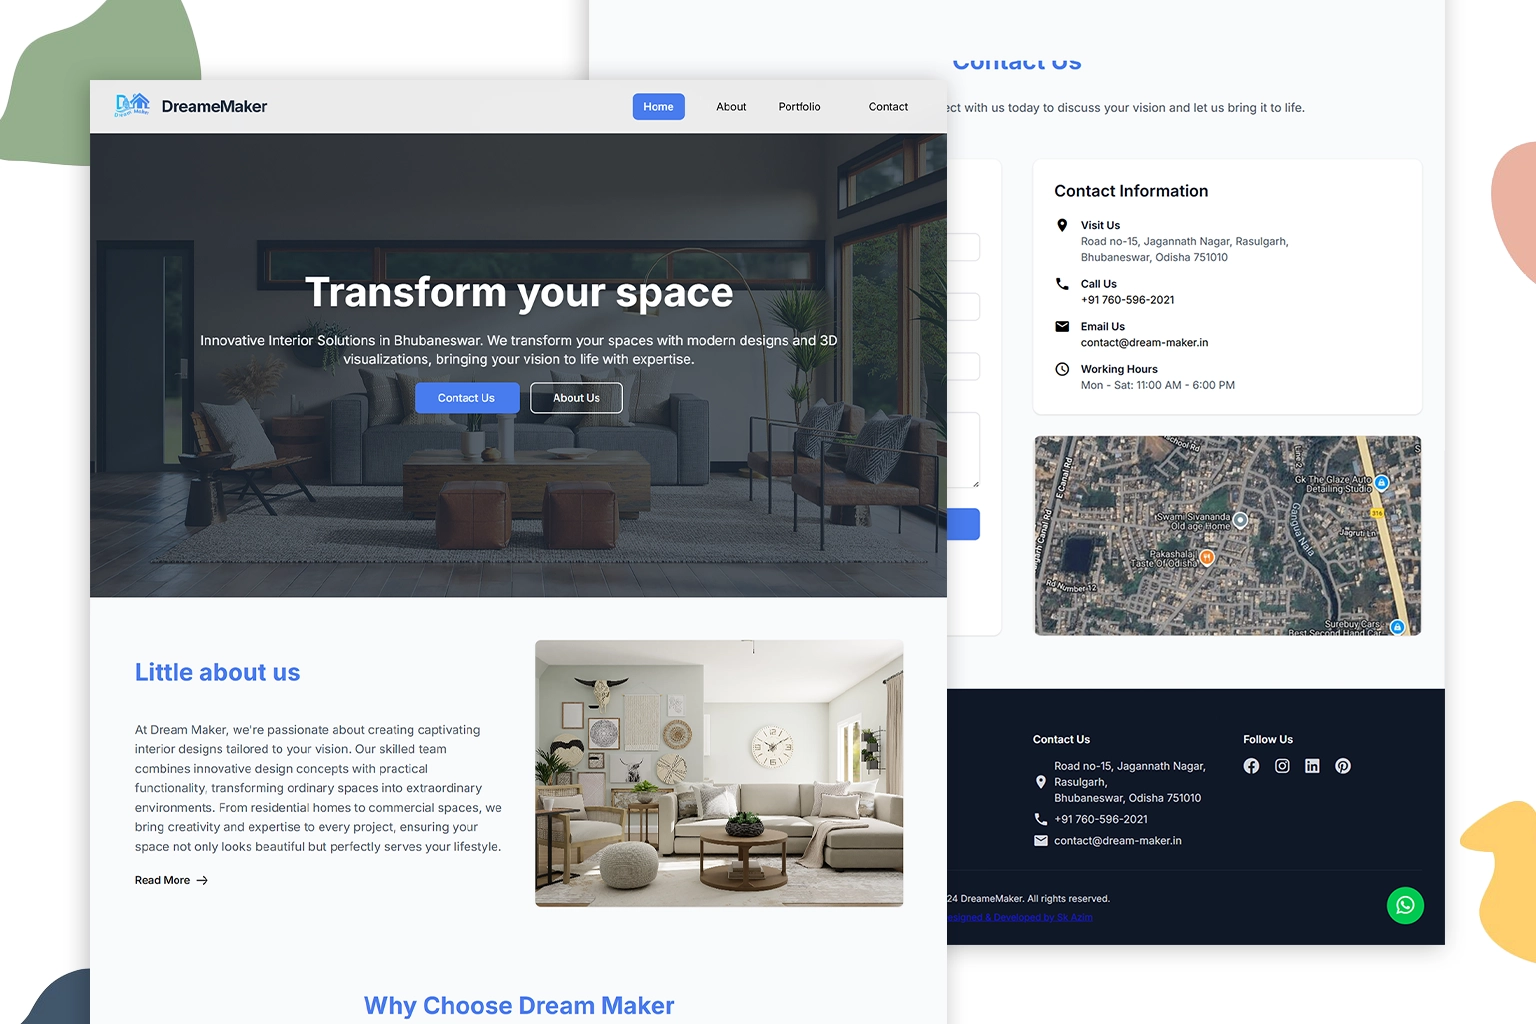
Task: Select the Home tab in the navbar
Action: [658, 106]
